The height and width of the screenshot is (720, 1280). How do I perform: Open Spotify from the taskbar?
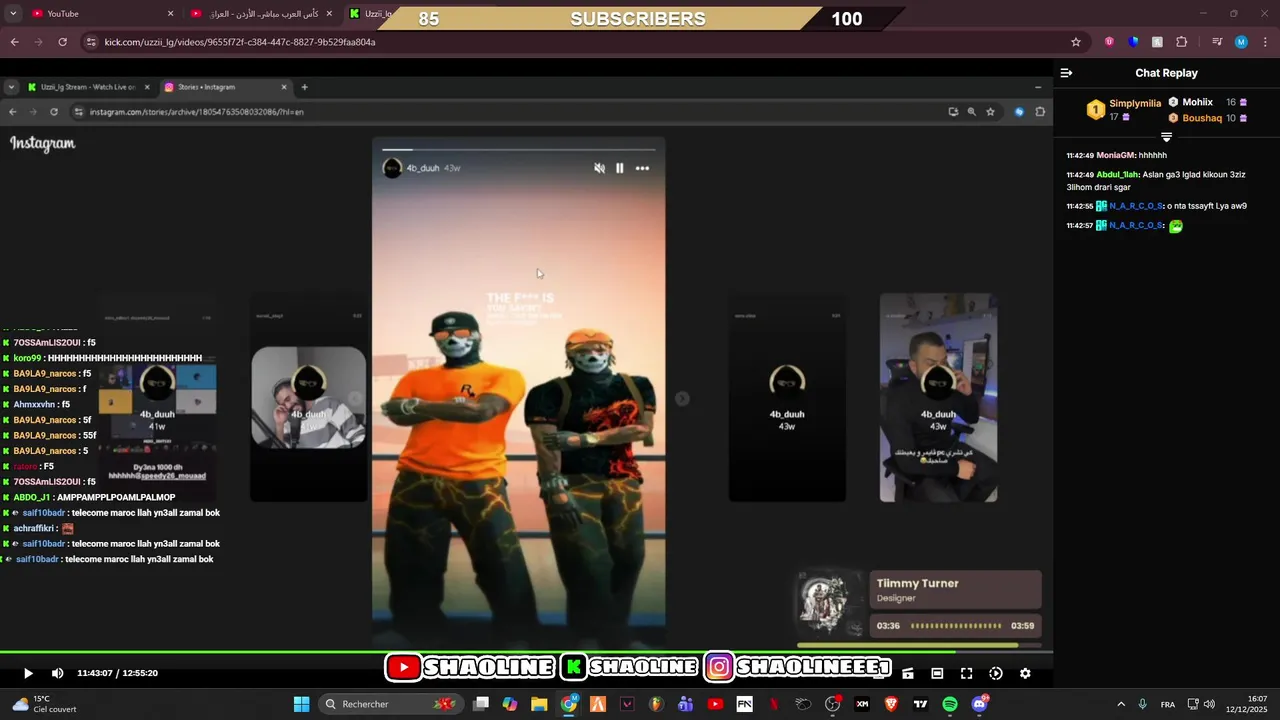click(x=950, y=704)
